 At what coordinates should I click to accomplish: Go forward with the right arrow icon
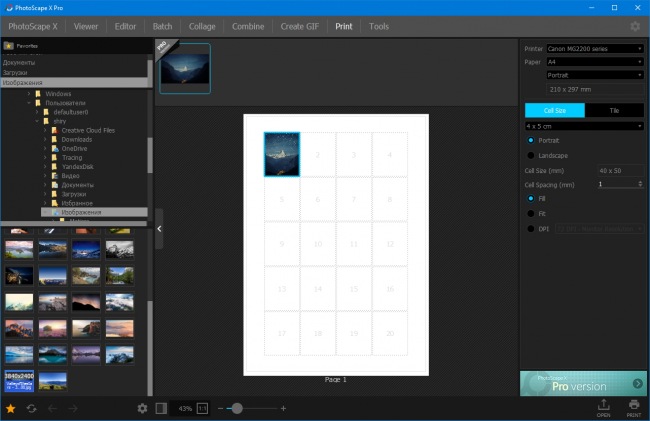pos(73,409)
